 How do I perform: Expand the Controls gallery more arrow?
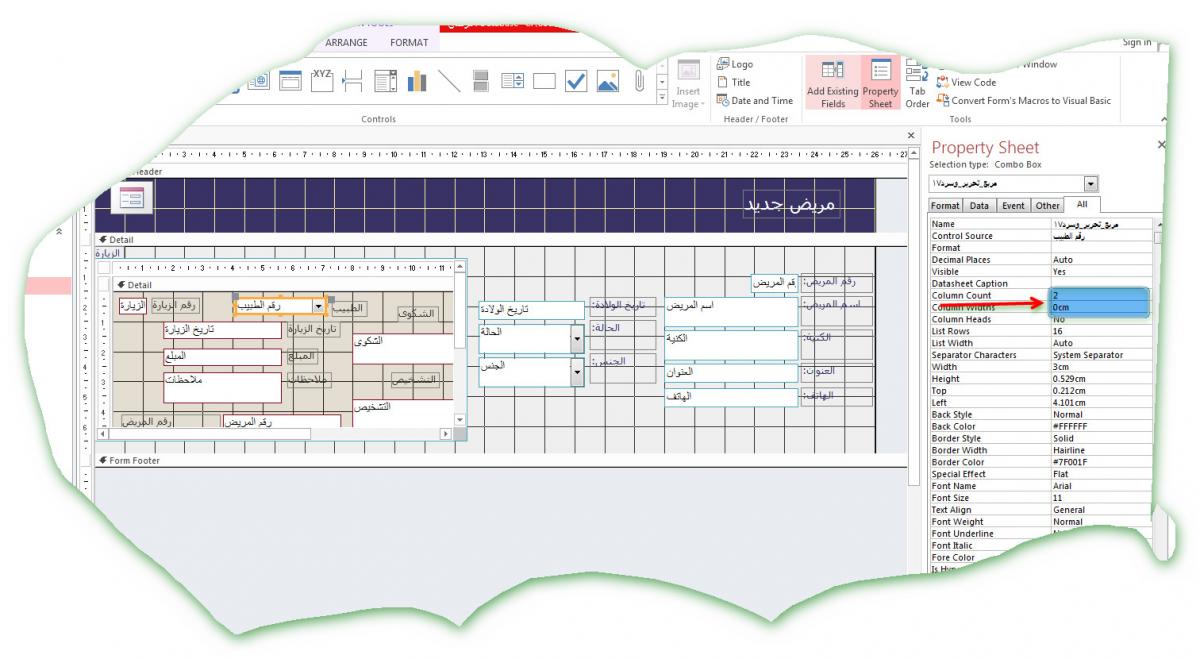tap(662, 96)
